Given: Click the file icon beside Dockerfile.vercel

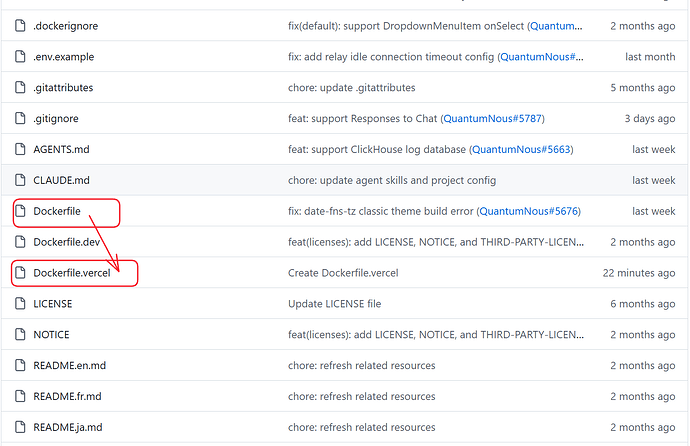Looking at the screenshot, I should [x=20, y=273].
